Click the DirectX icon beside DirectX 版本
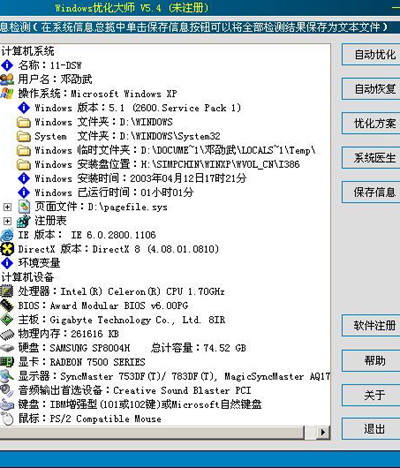The width and height of the screenshot is (400, 468). tap(7, 249)
